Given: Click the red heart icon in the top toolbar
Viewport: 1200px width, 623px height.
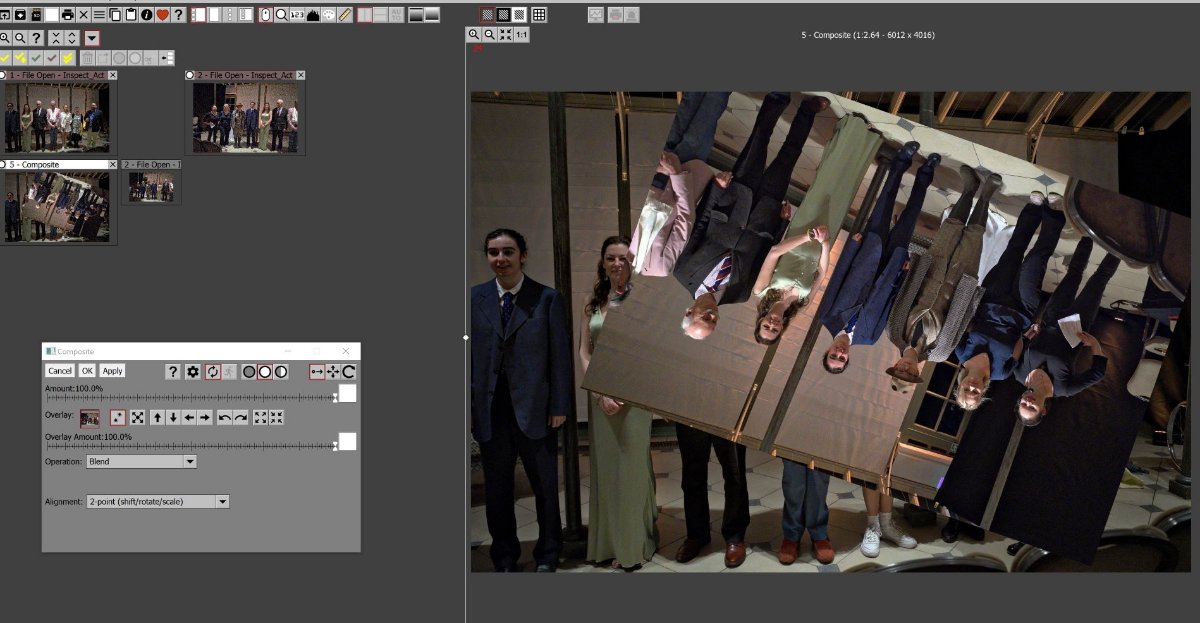Looking at the screenshot, I should 162,15.
